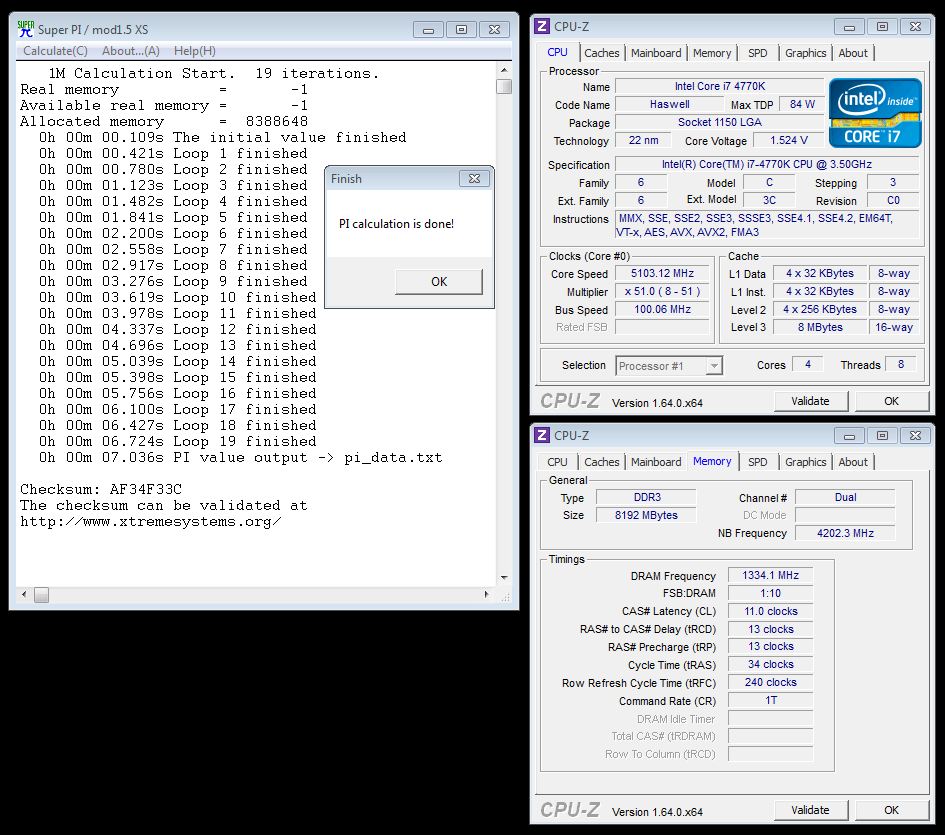Click OK in bottom CPU-Z window
This screenshot has width=945, height=835.
pyautogui.click(x=891, y=810)
